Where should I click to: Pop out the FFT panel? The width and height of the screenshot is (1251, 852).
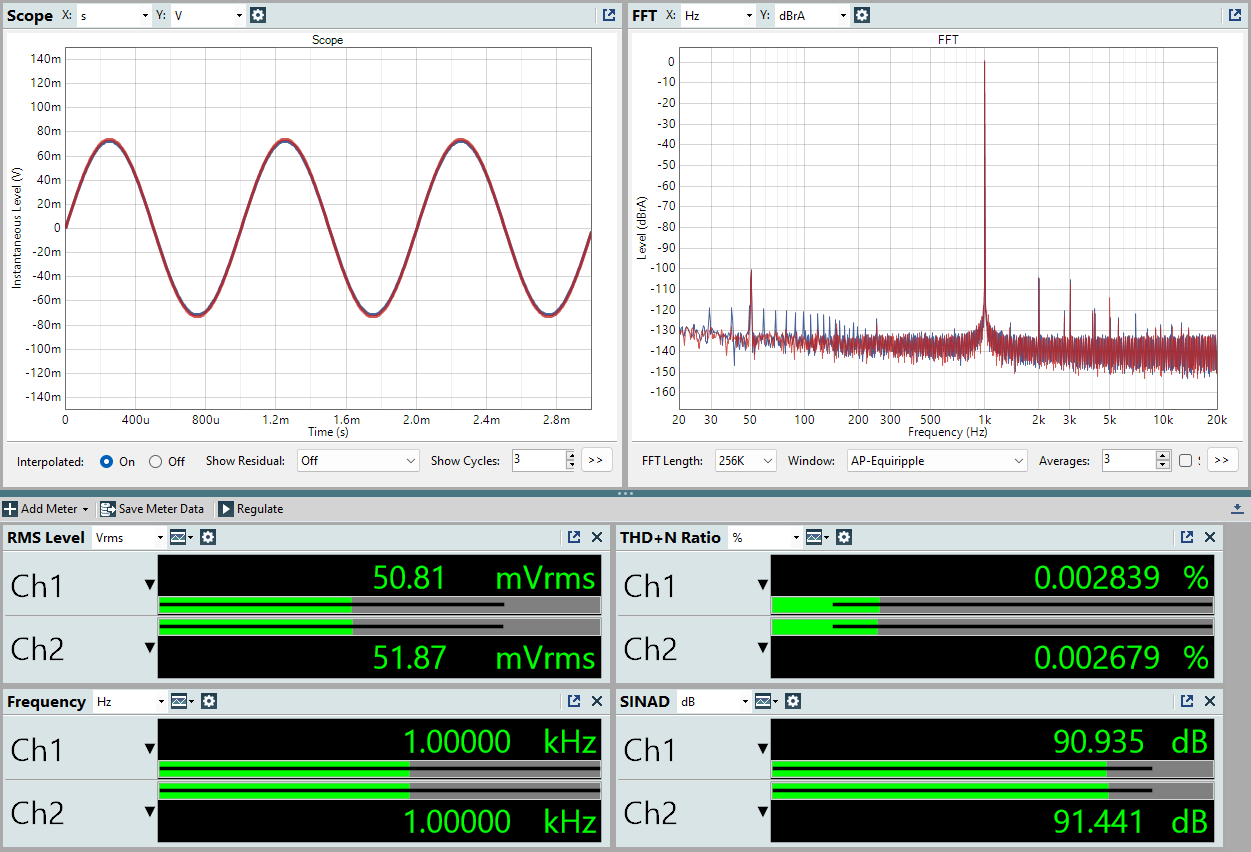pyautogui.click(x=1234, y=15)
